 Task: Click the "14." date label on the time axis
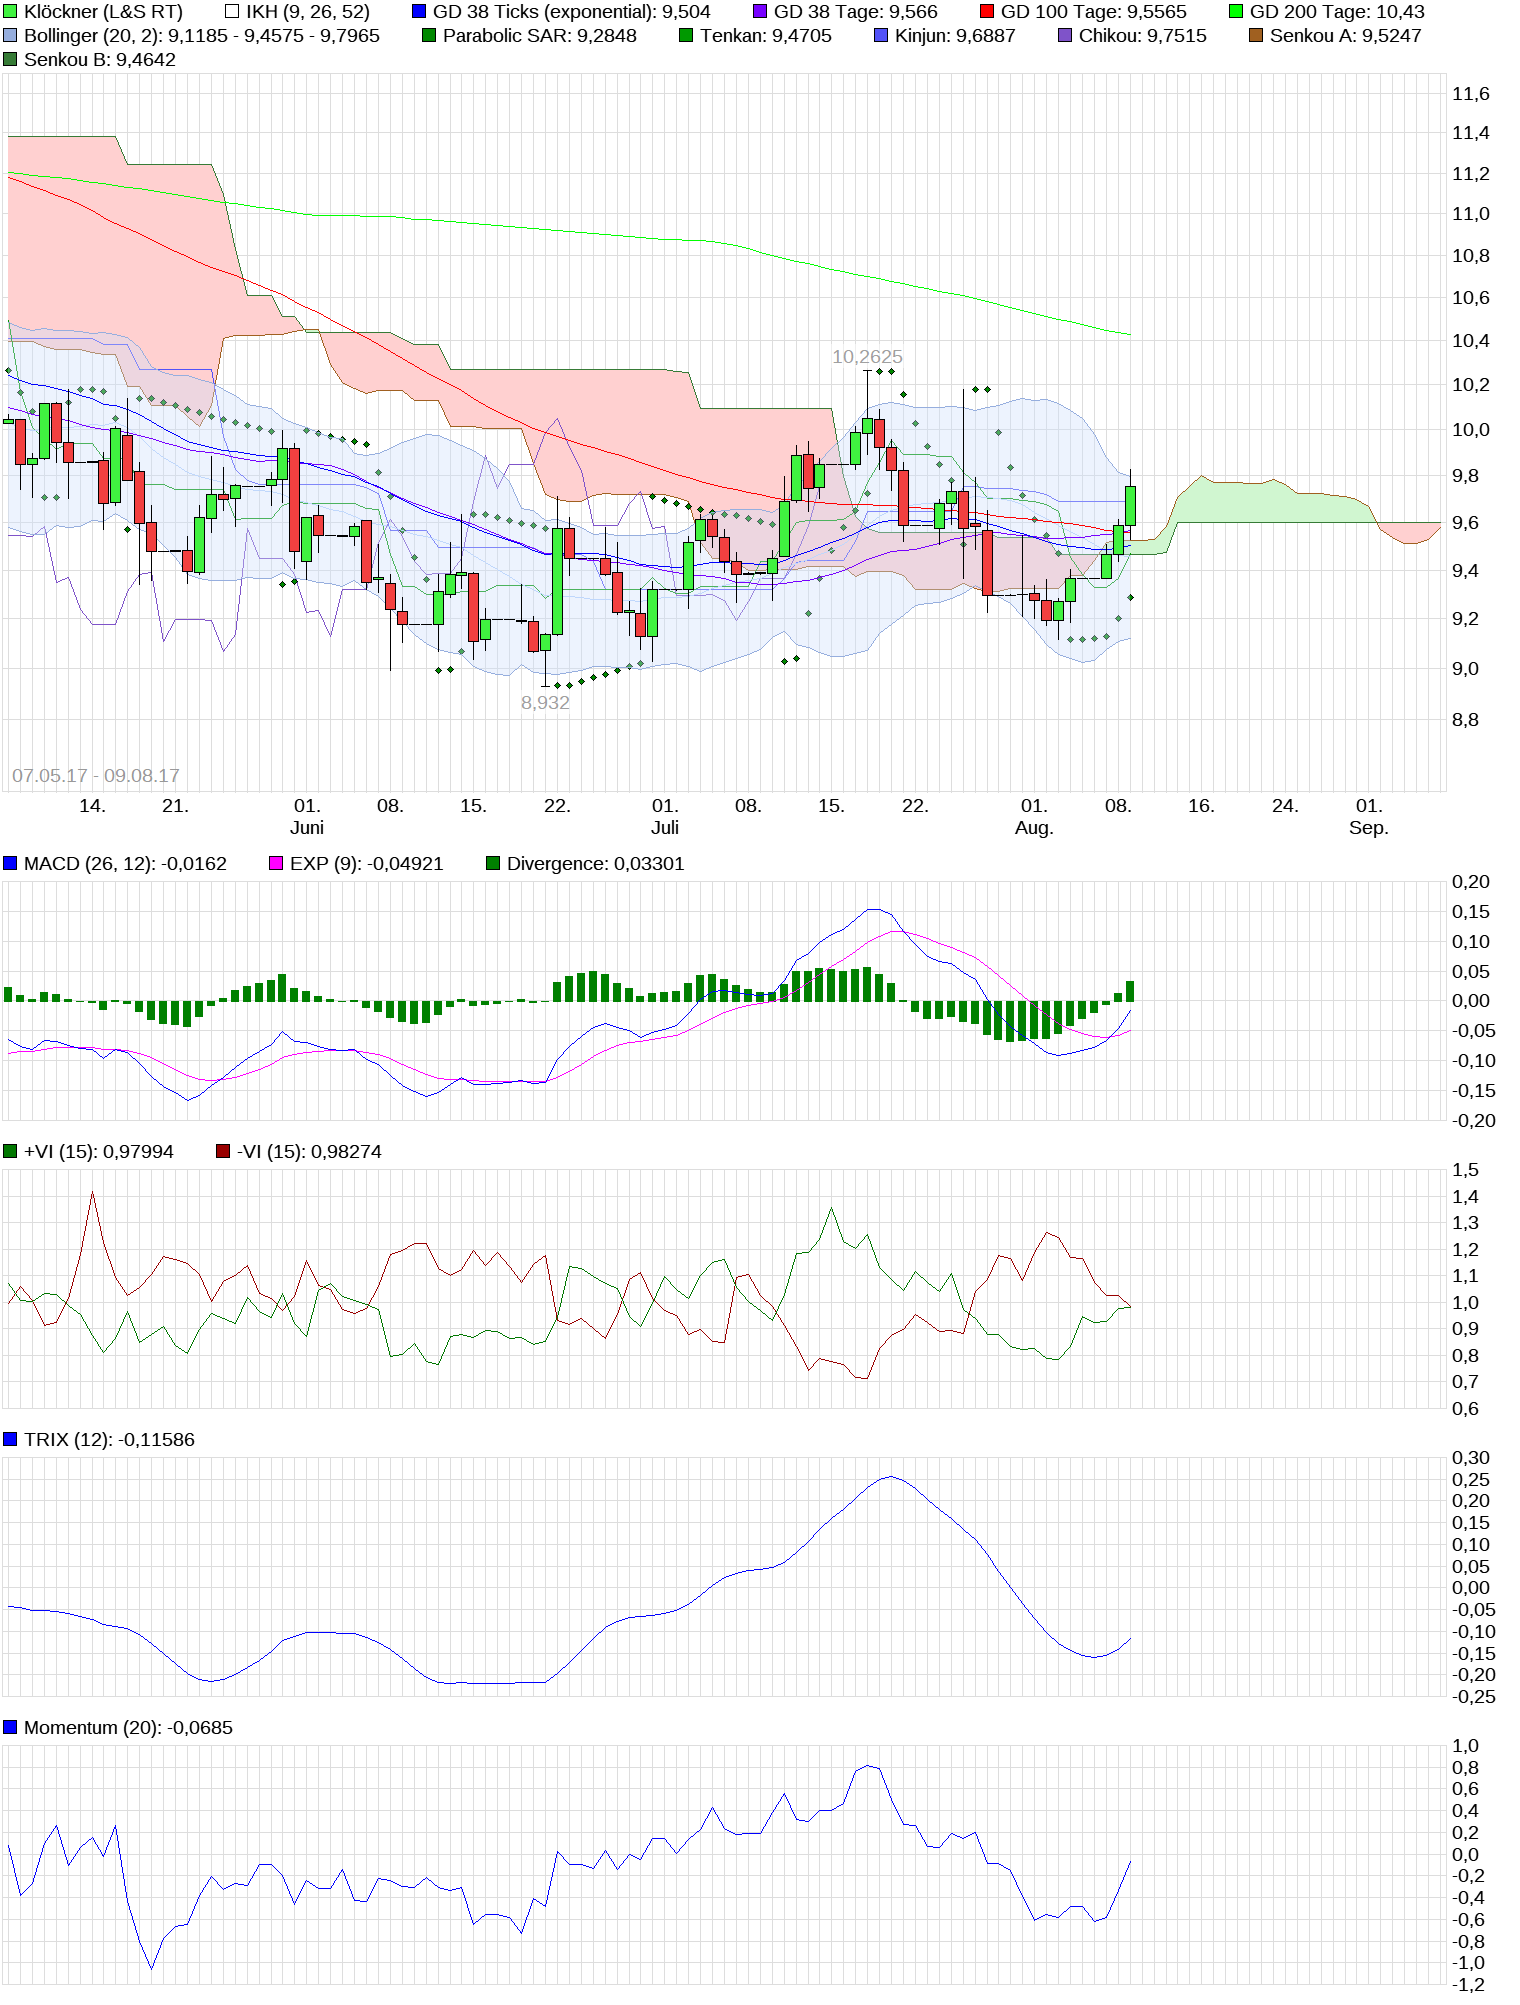[x=92, y=806]
